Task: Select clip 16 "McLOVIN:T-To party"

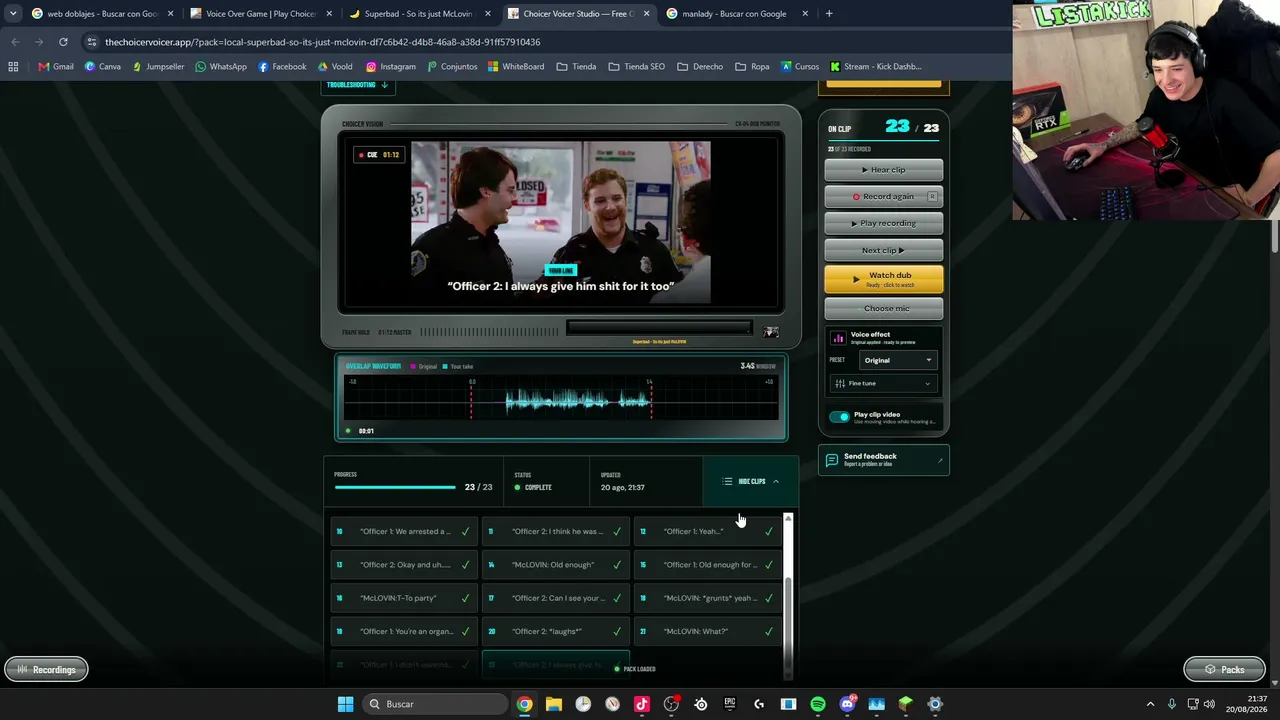Action: [404, 598]
